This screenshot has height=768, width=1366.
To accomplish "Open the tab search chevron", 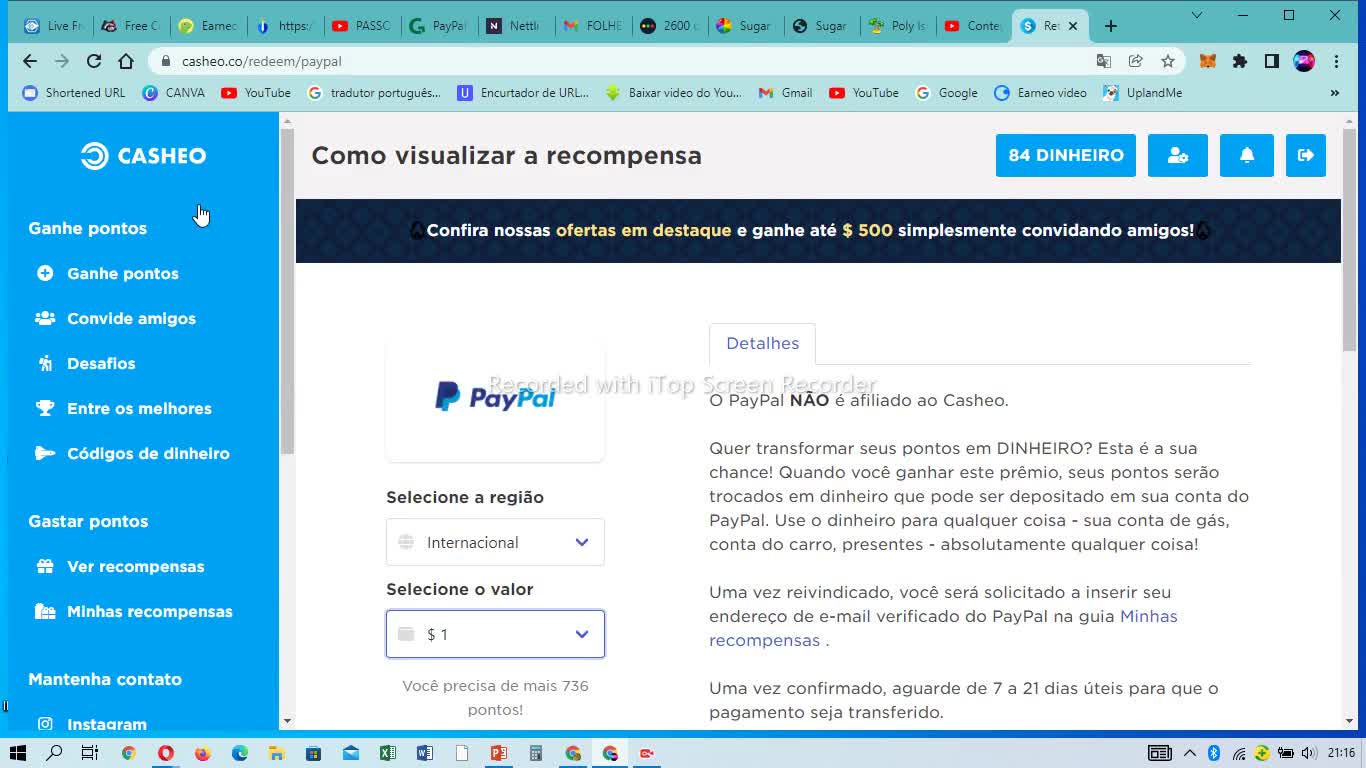I will [x=1197, y=15].
